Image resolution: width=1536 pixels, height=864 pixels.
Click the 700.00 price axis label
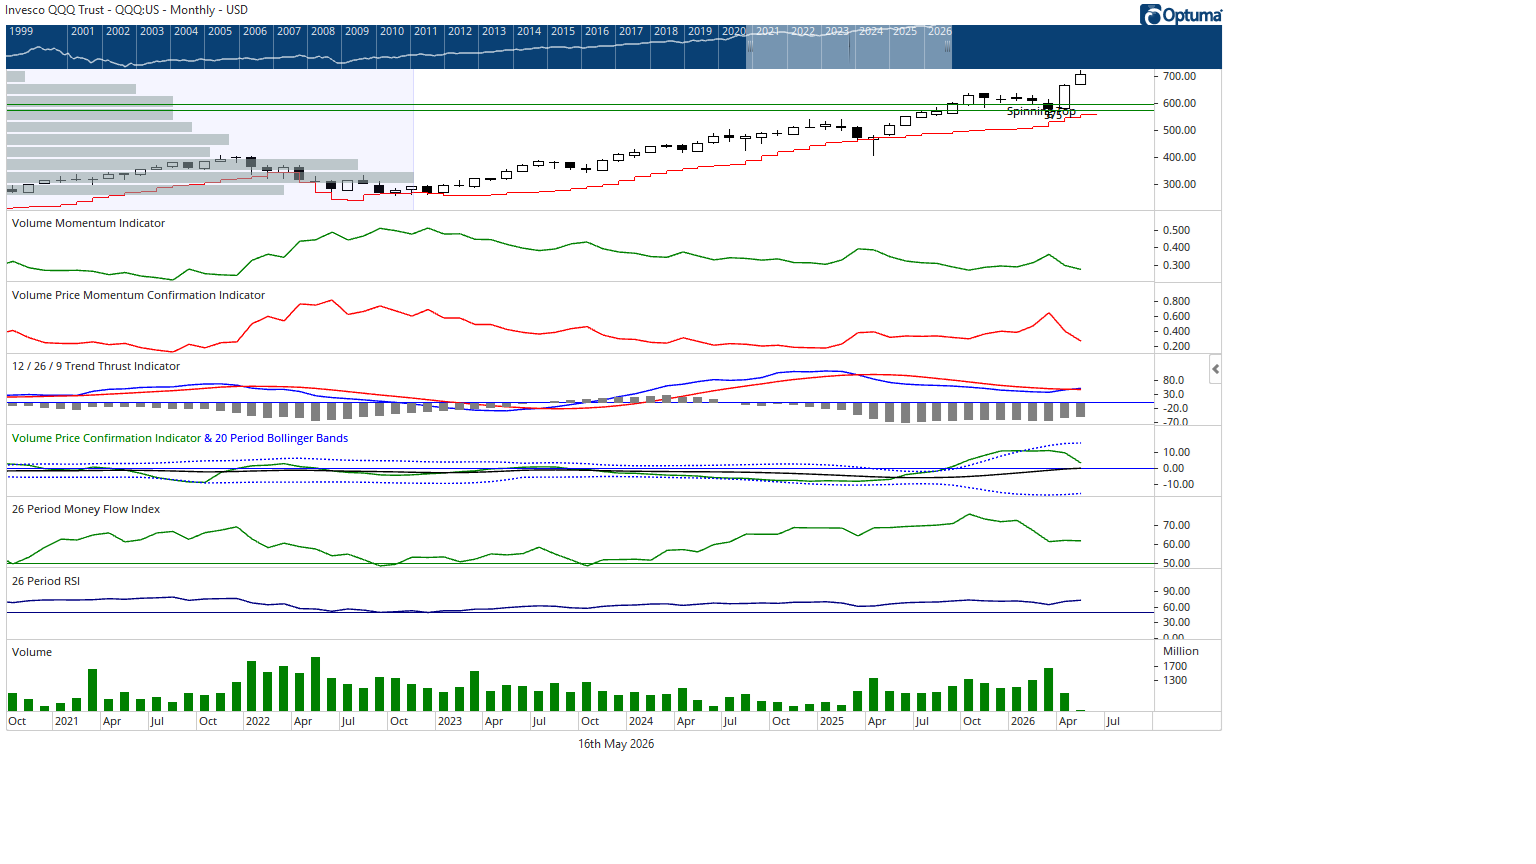pos(1179,76)
